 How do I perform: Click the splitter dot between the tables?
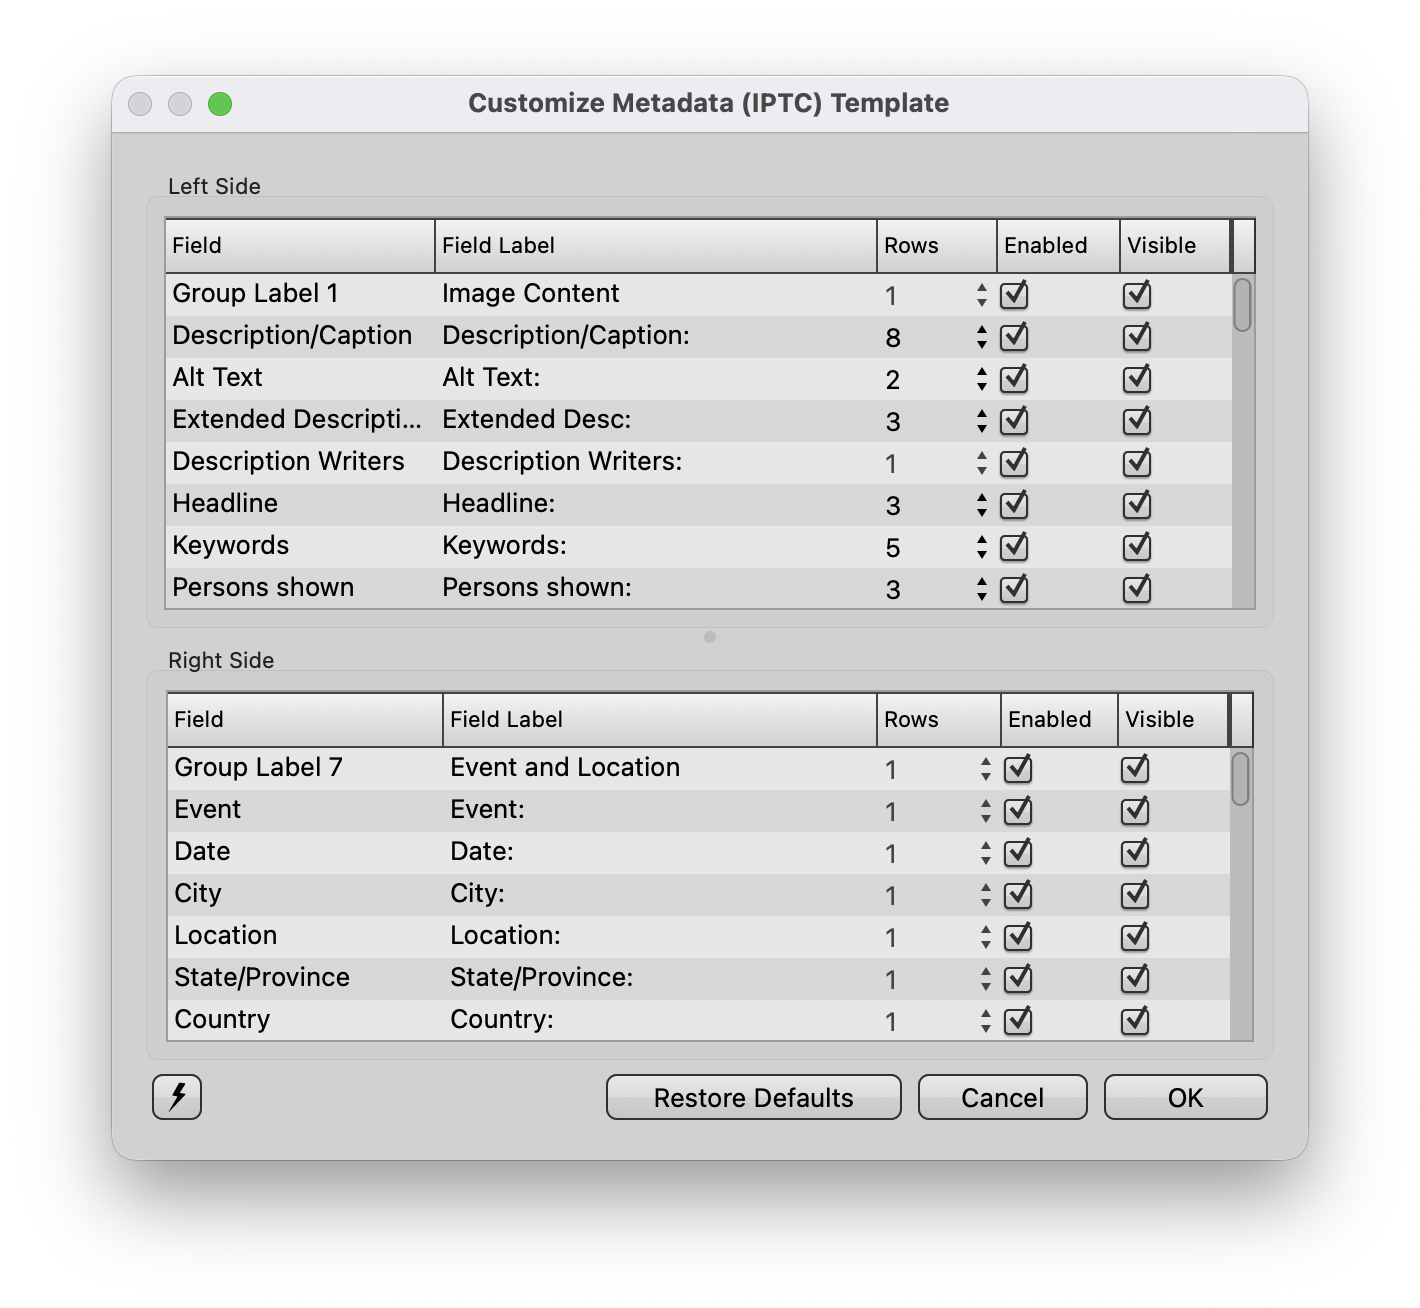click(710, 637)
